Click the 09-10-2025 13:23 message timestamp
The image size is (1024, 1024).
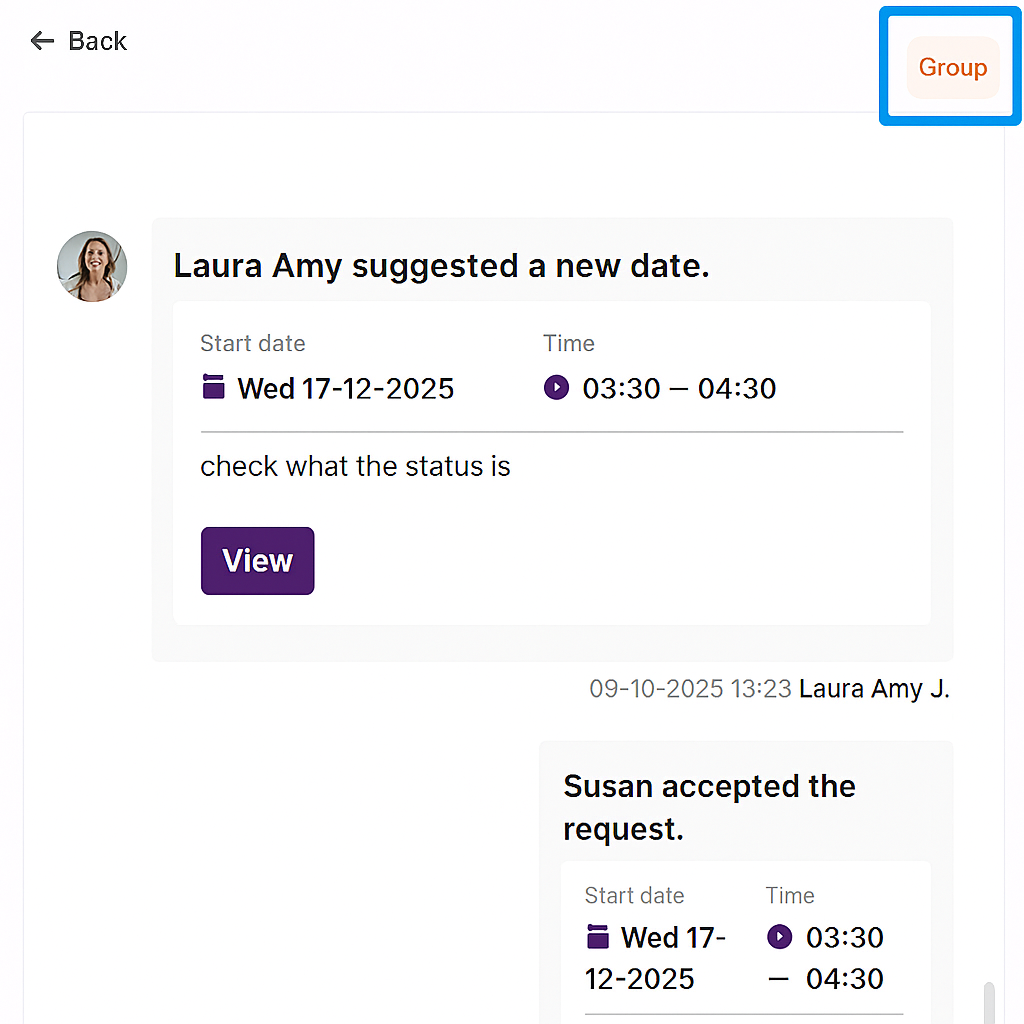(690, 689)
